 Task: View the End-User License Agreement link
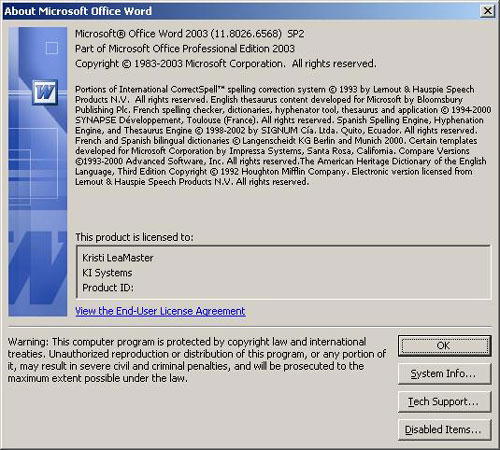pyautogui.click(x=160, y=311)
